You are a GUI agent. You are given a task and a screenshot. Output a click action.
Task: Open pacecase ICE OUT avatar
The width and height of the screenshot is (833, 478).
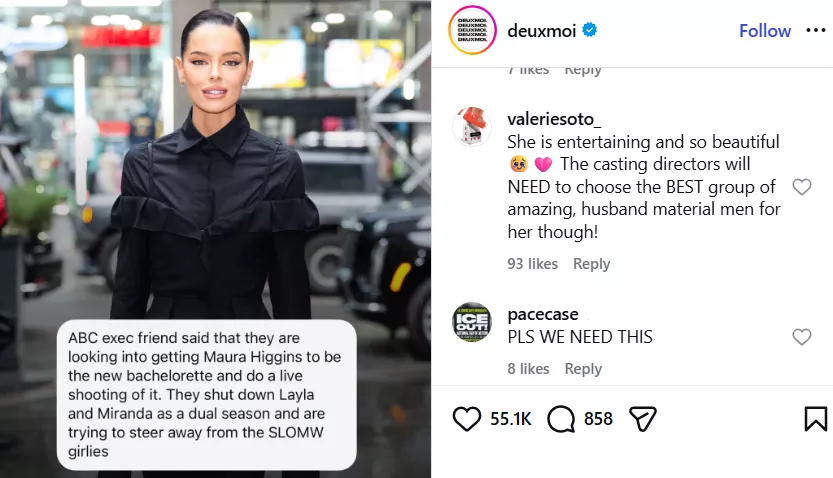472,322
